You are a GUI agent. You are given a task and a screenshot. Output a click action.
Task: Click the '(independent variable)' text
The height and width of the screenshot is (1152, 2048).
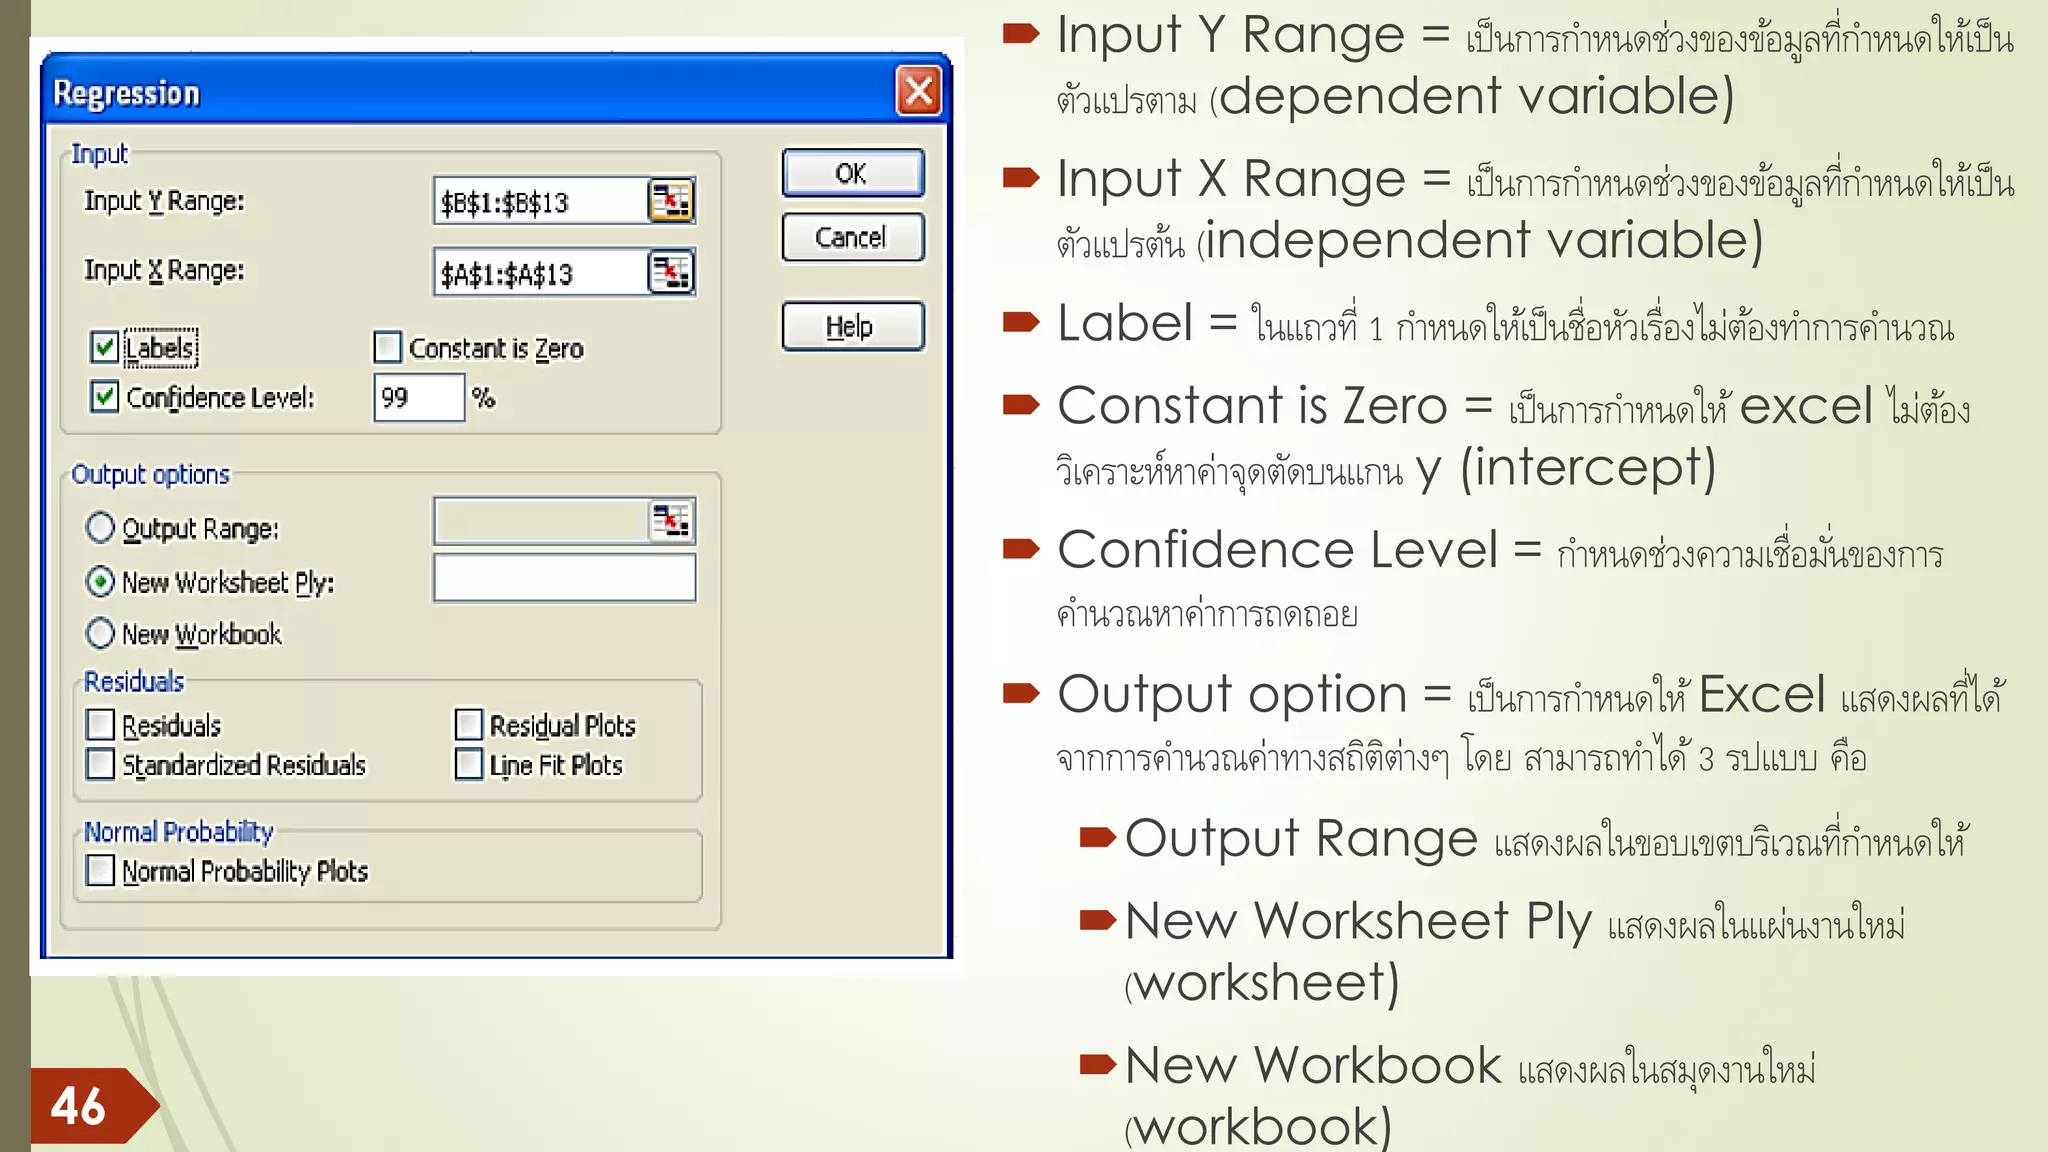(x=1480, y=241)
